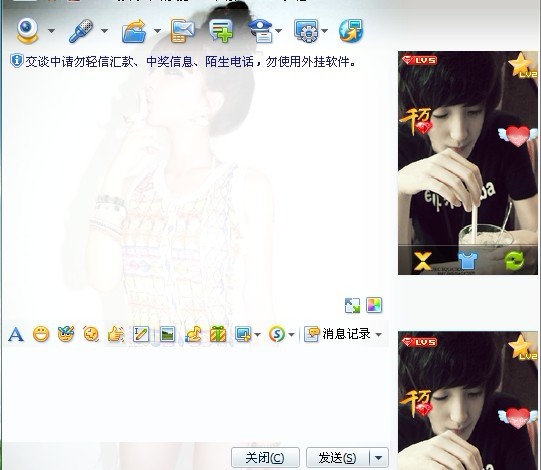Click the globe applications icon
The image size is (541, 470).
351,31
